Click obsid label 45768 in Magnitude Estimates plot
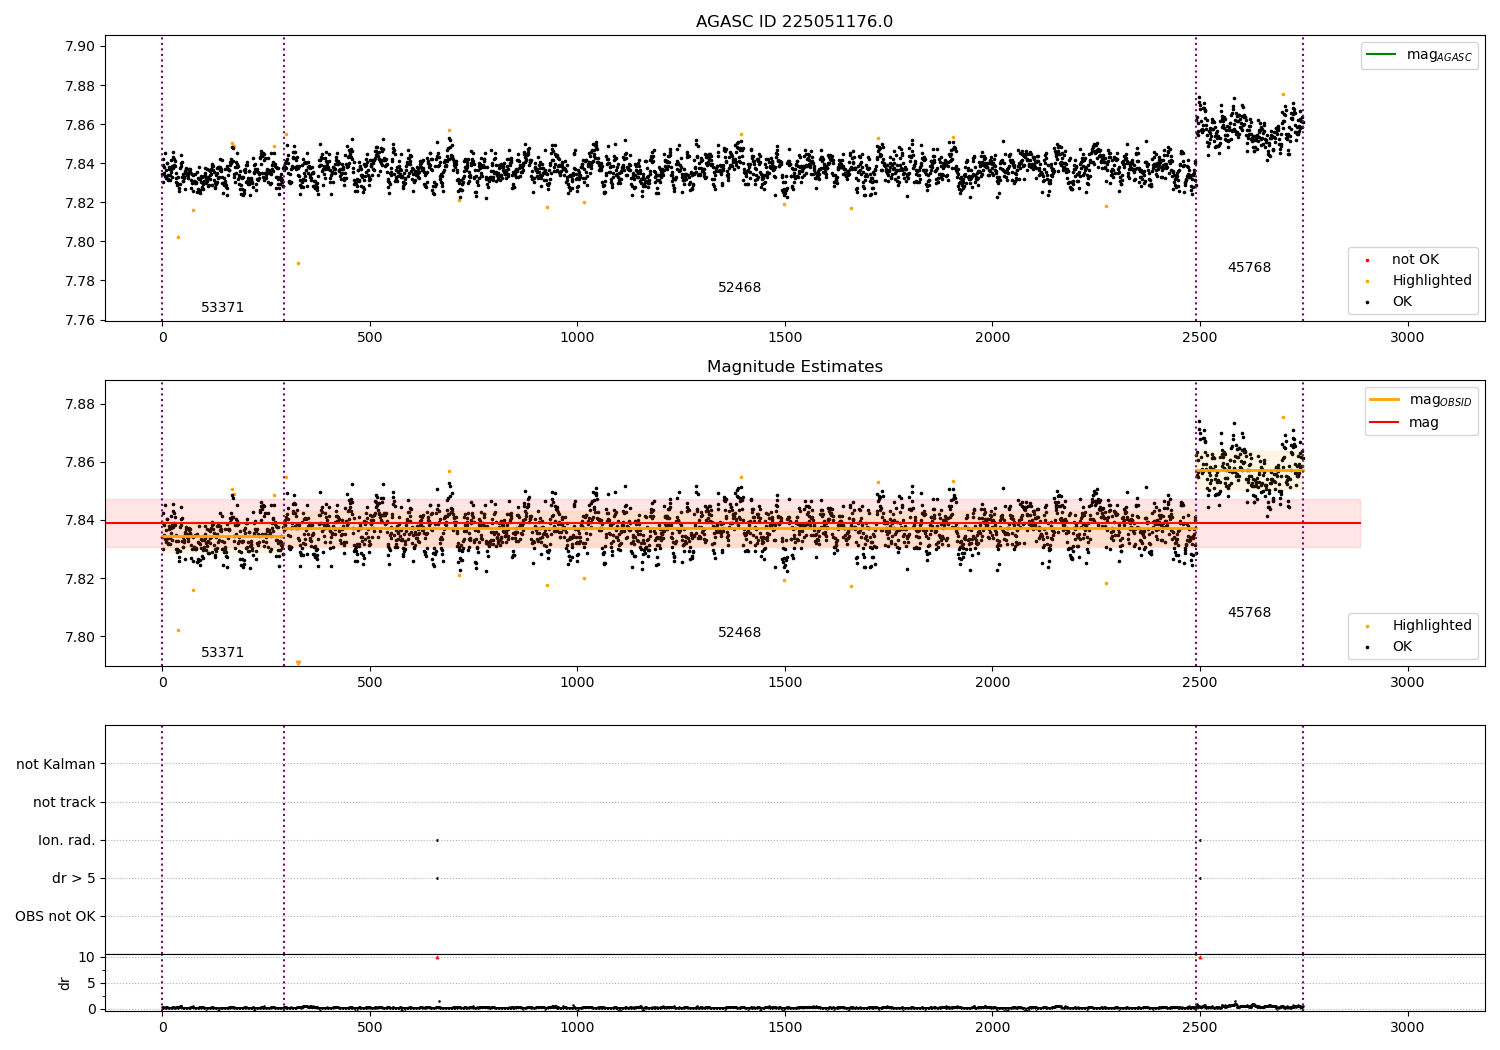This screenshot has width=1500, height=1050. (1249, 613)
